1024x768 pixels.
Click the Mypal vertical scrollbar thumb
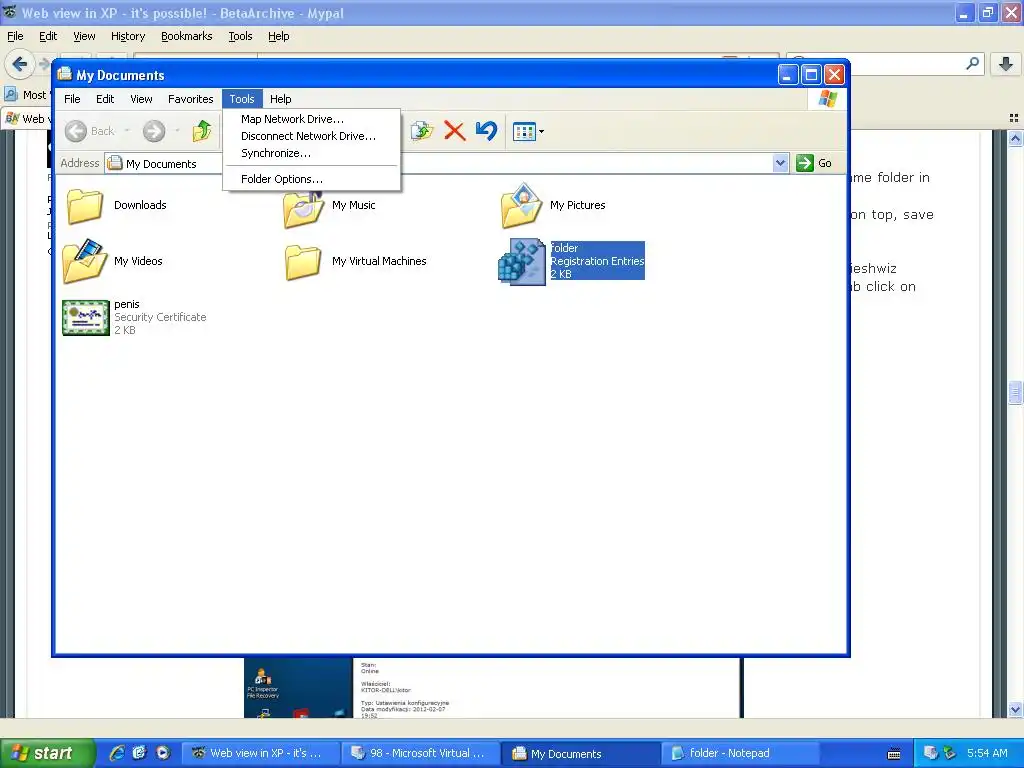coord(1015,392)
